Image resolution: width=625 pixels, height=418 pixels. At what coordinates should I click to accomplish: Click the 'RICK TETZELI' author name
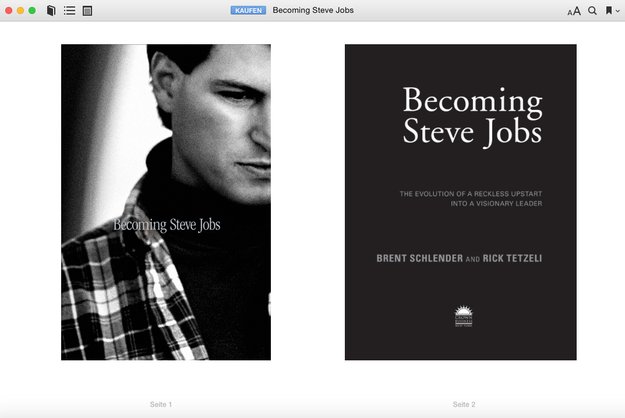[512, 258]
